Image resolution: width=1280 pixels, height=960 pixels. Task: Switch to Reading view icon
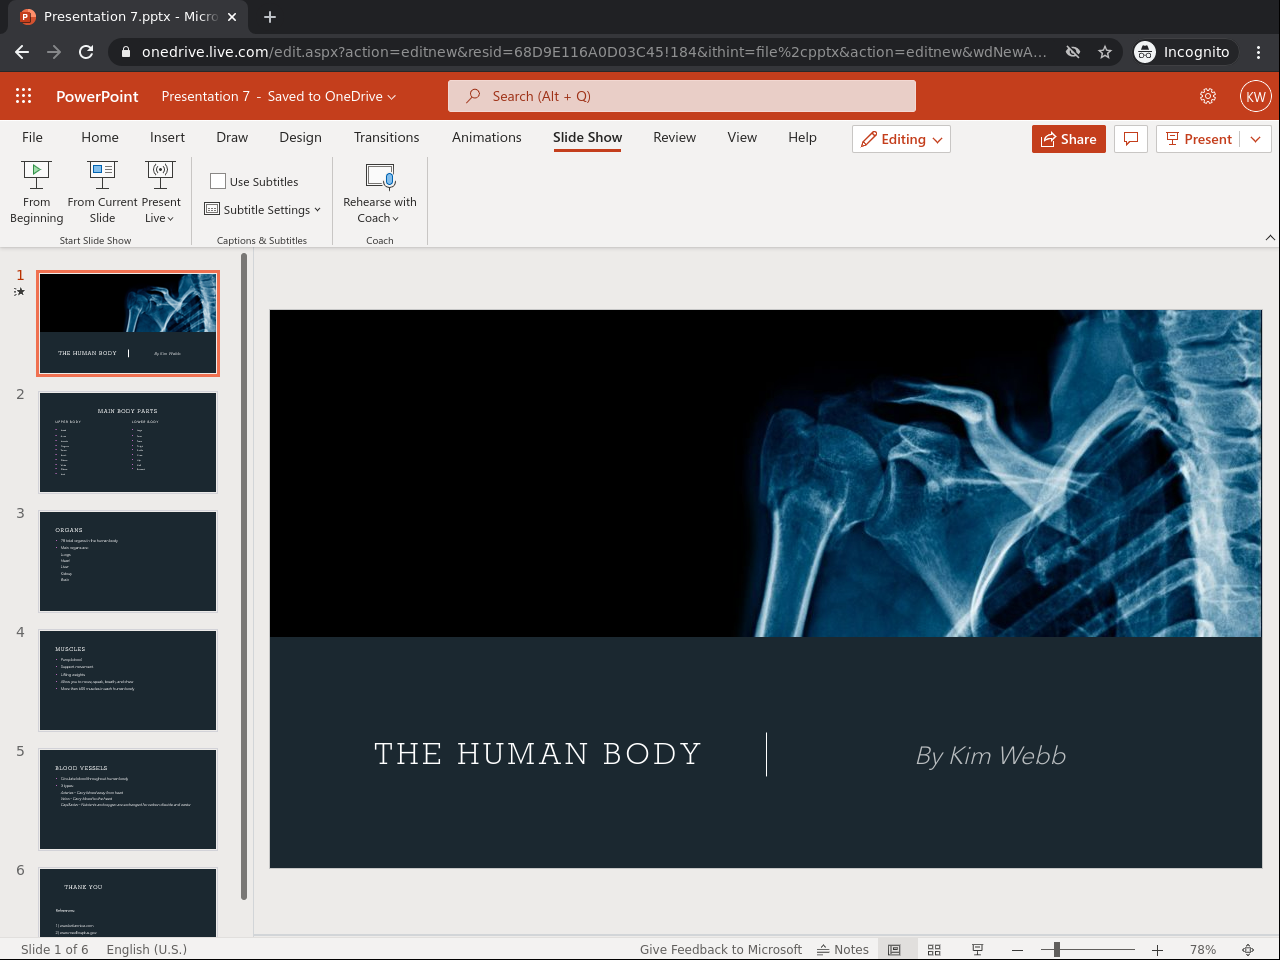click(977, 949)
